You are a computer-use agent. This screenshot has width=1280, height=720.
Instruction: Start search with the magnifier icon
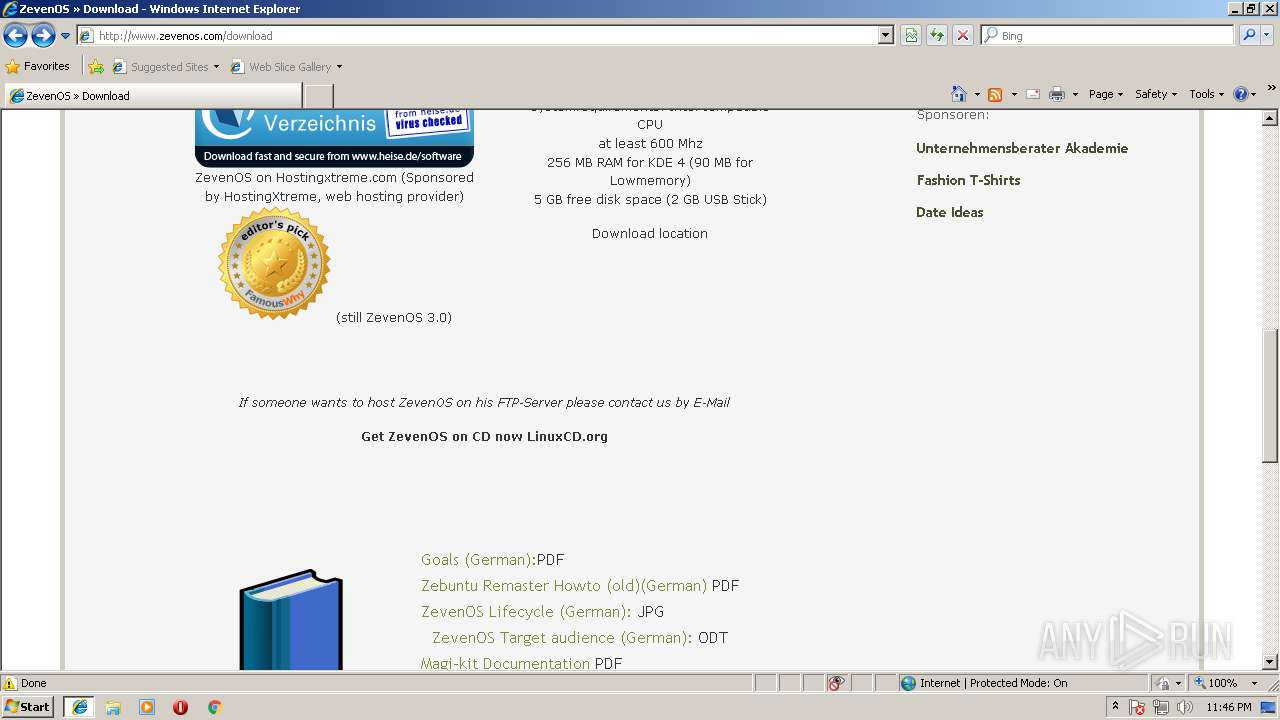click(1249, 36)
